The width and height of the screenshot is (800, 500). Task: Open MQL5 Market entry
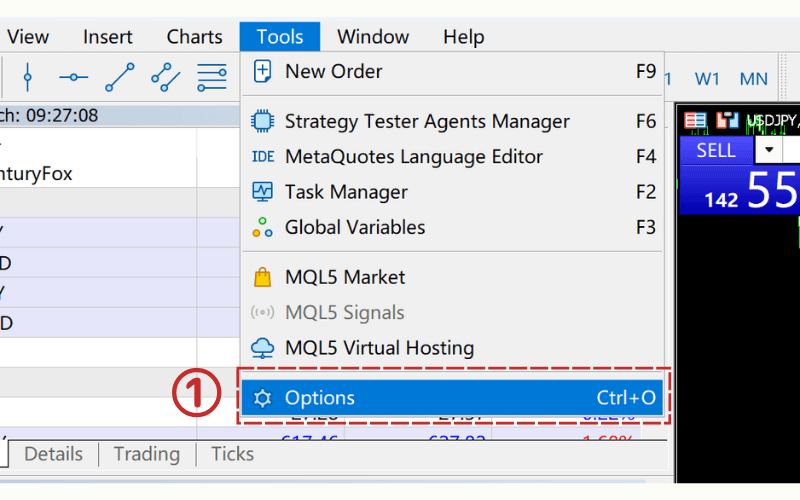453,278
